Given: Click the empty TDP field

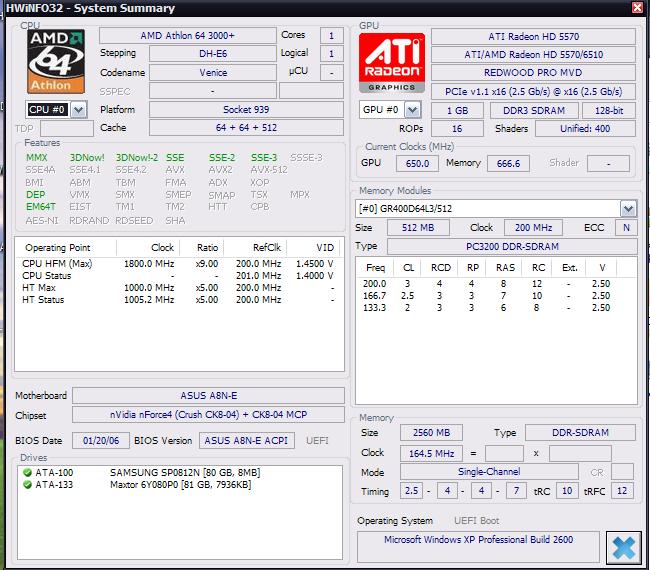Looking at the screenshot, I should click(x=67, y=129).
